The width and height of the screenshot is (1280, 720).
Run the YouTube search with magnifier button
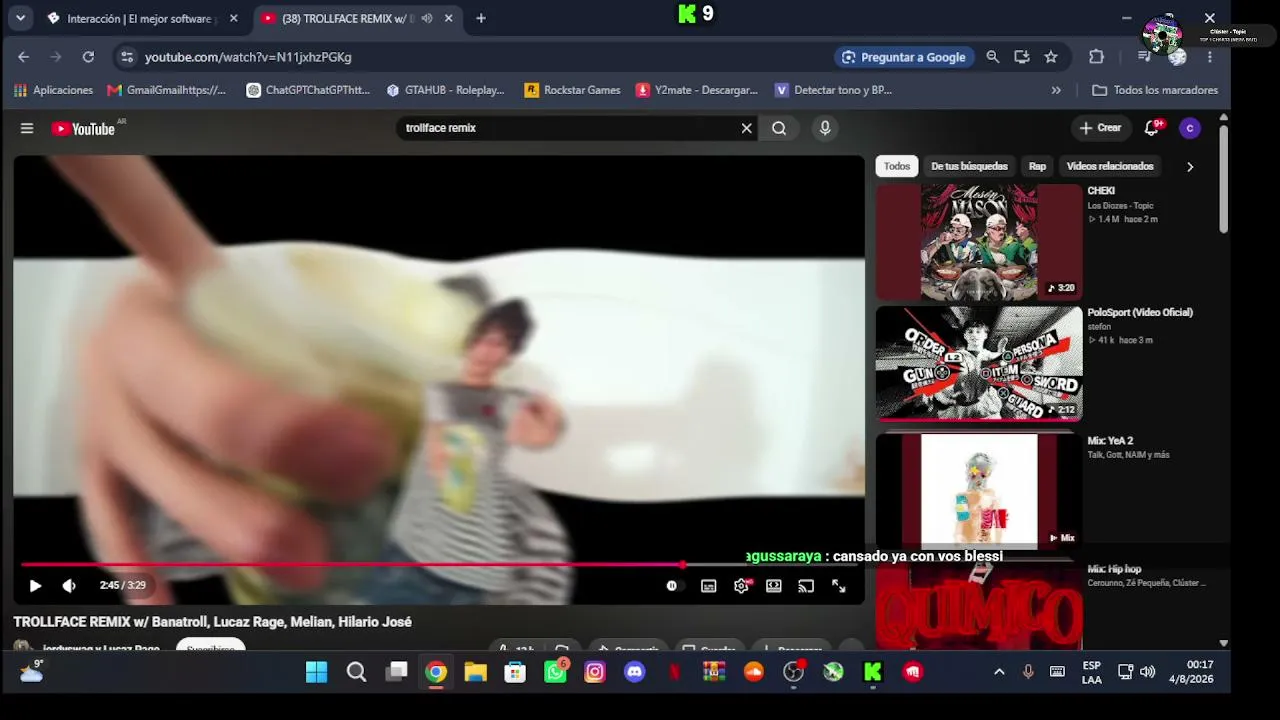(x=779, y=128)
